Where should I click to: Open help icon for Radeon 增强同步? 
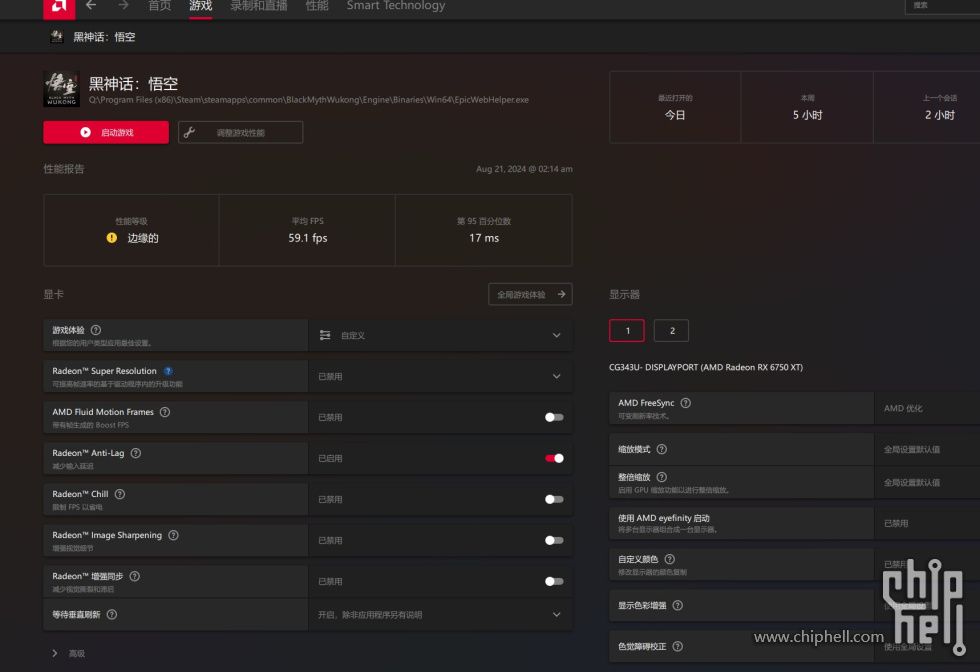[x=135, y=576]
